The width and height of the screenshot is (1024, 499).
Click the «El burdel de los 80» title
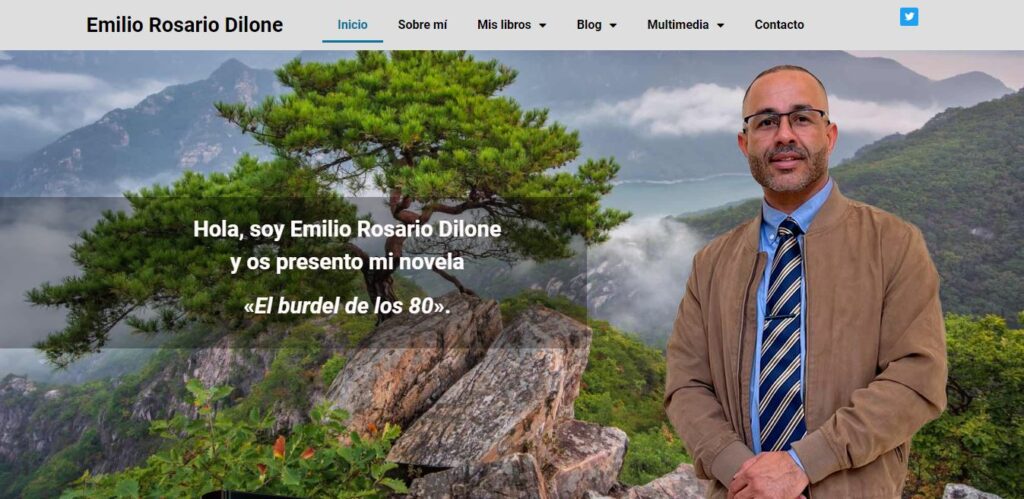pyautogui.click(x=347, y=306)
